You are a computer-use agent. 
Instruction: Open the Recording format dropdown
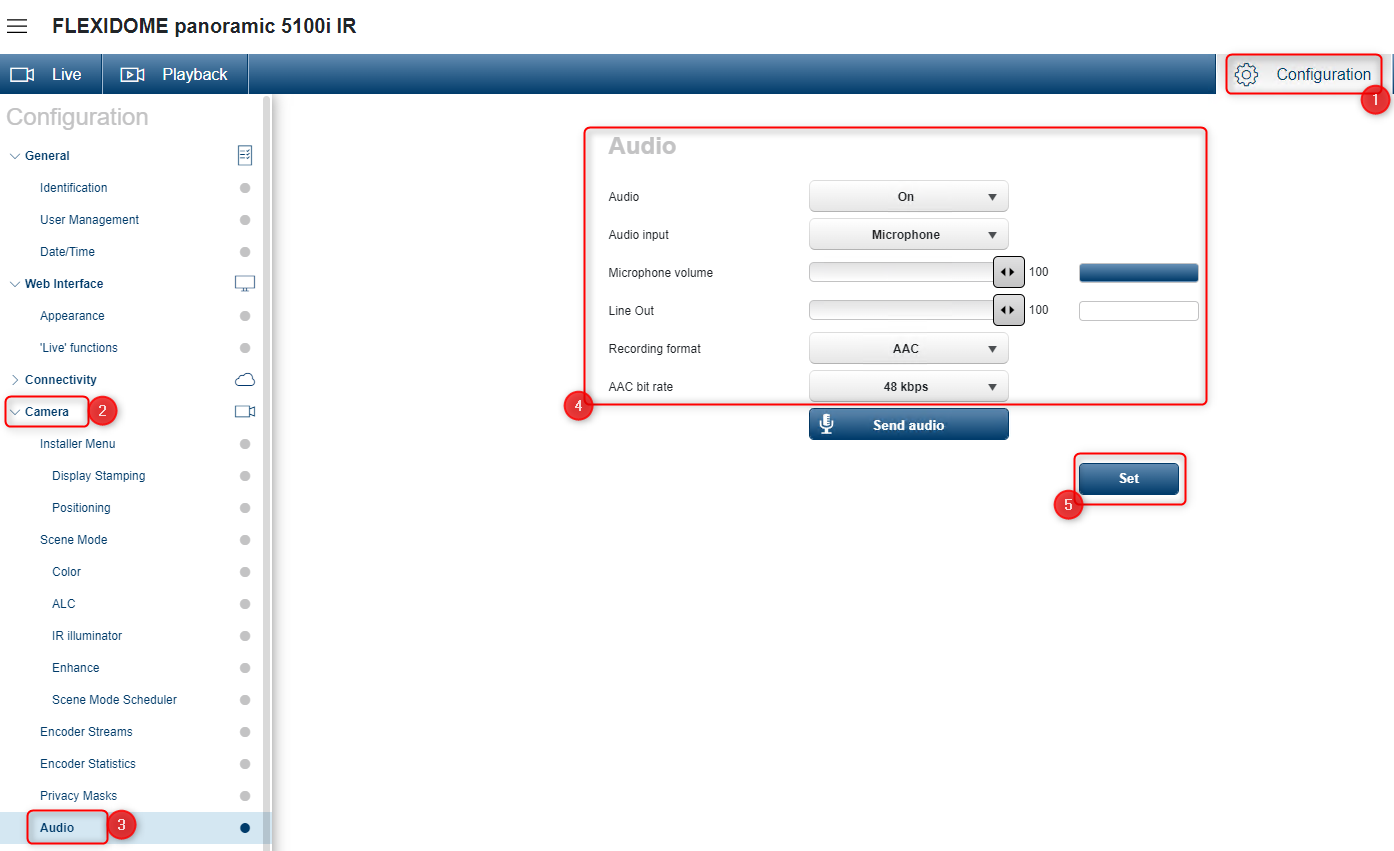coord(908,348)
